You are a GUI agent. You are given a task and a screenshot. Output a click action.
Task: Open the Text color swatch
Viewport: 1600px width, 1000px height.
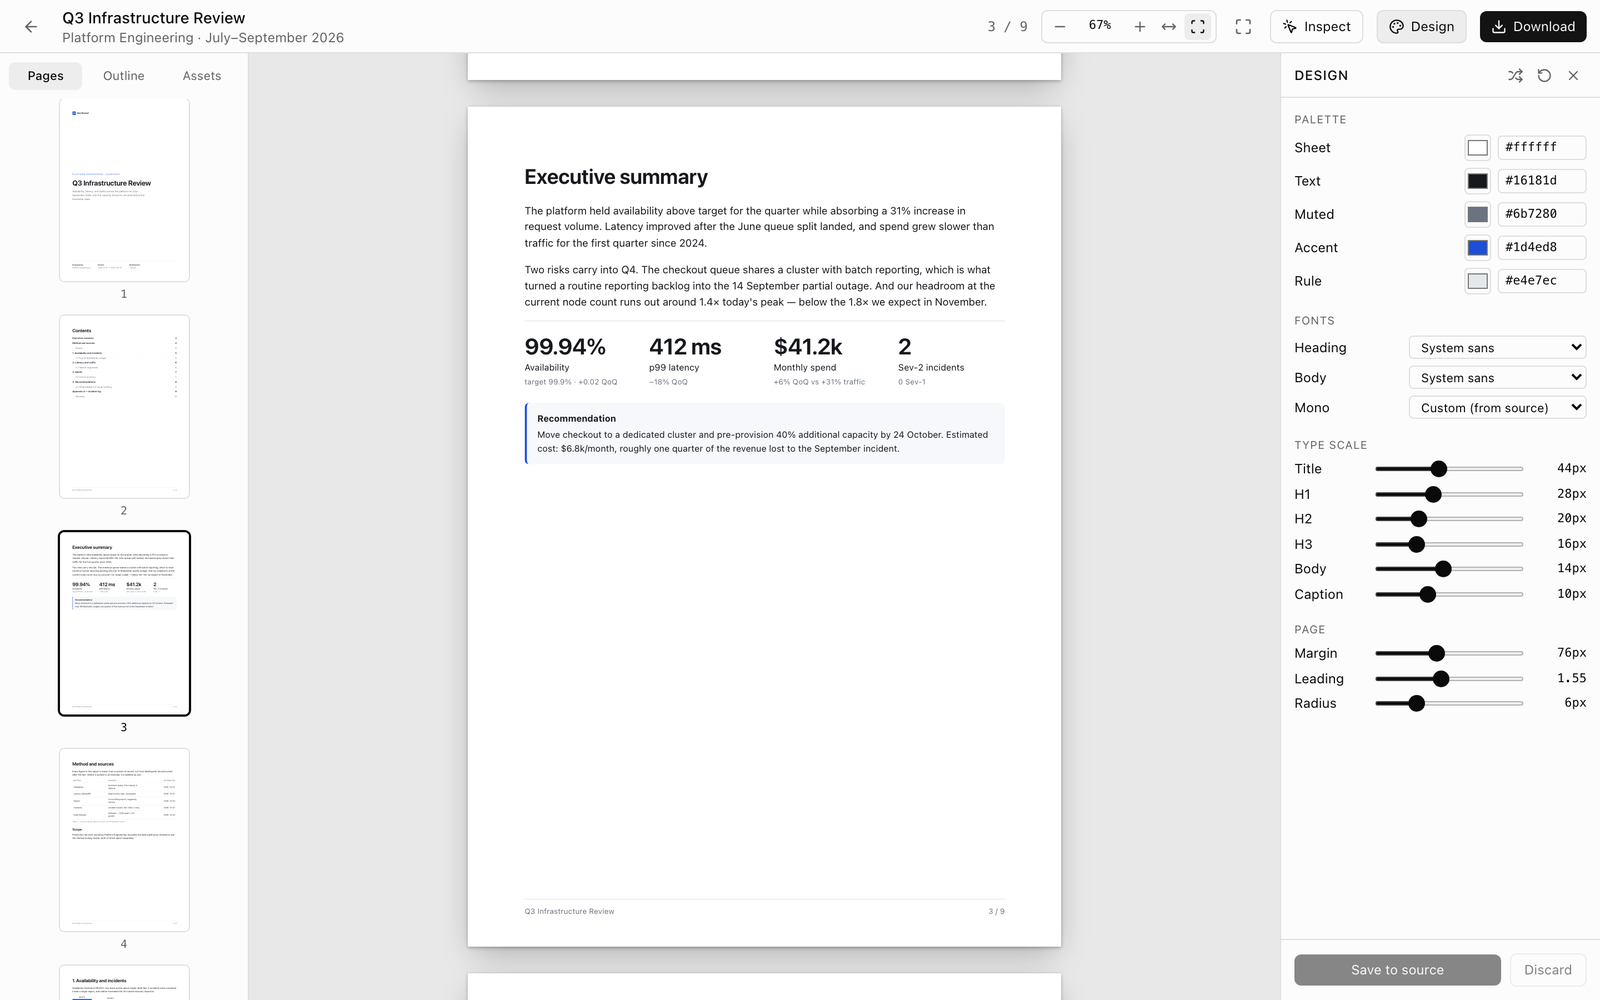click(1478, 181)
